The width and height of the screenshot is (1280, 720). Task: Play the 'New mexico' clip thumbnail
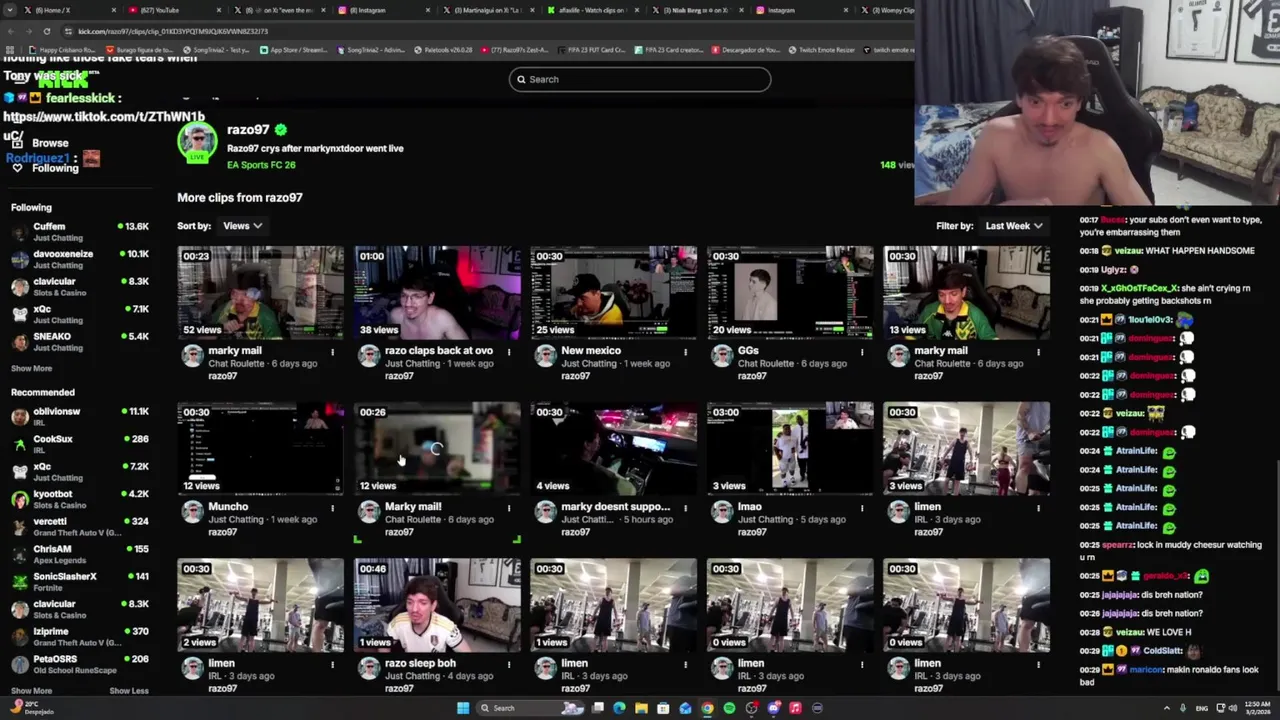[613, 292]
